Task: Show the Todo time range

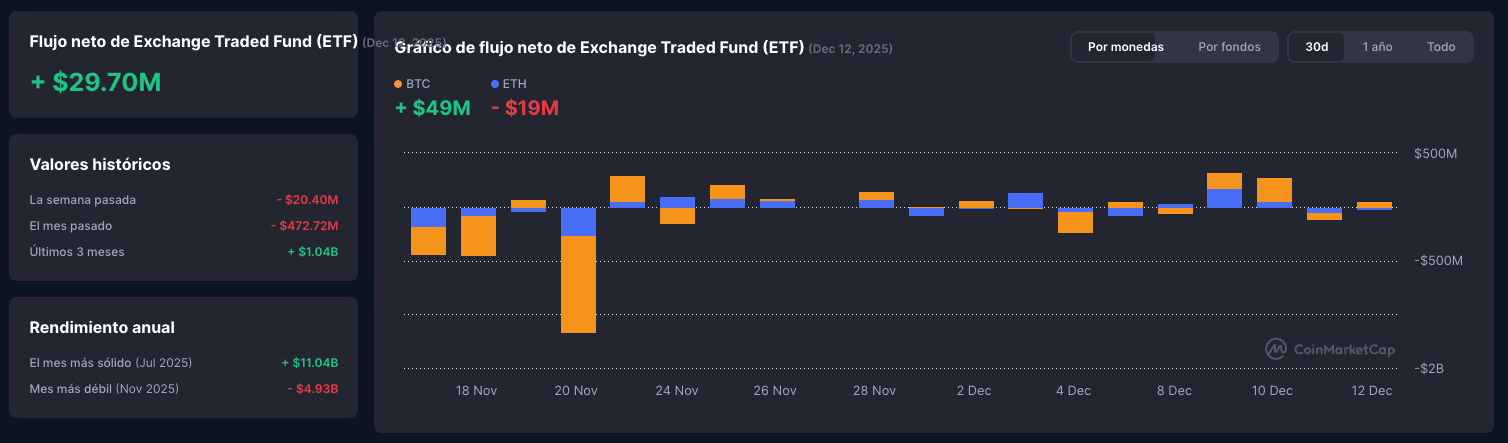Action: [x=1441, y=47]
